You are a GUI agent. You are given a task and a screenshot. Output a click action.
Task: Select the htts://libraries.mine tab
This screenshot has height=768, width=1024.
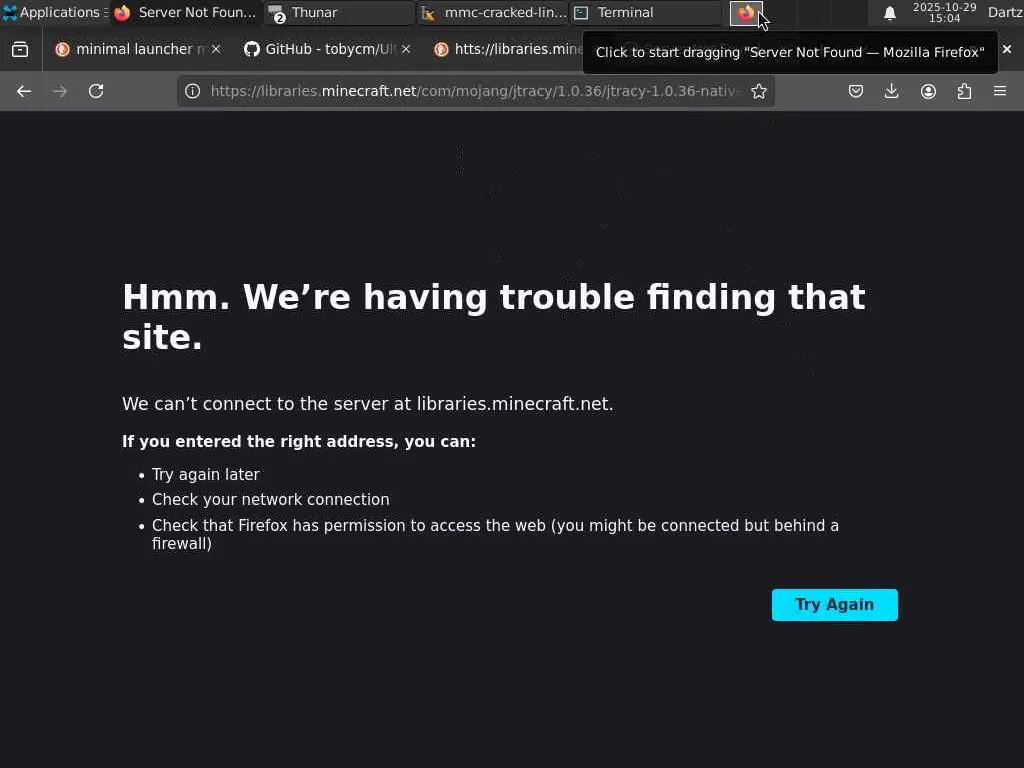pos(509,49)
